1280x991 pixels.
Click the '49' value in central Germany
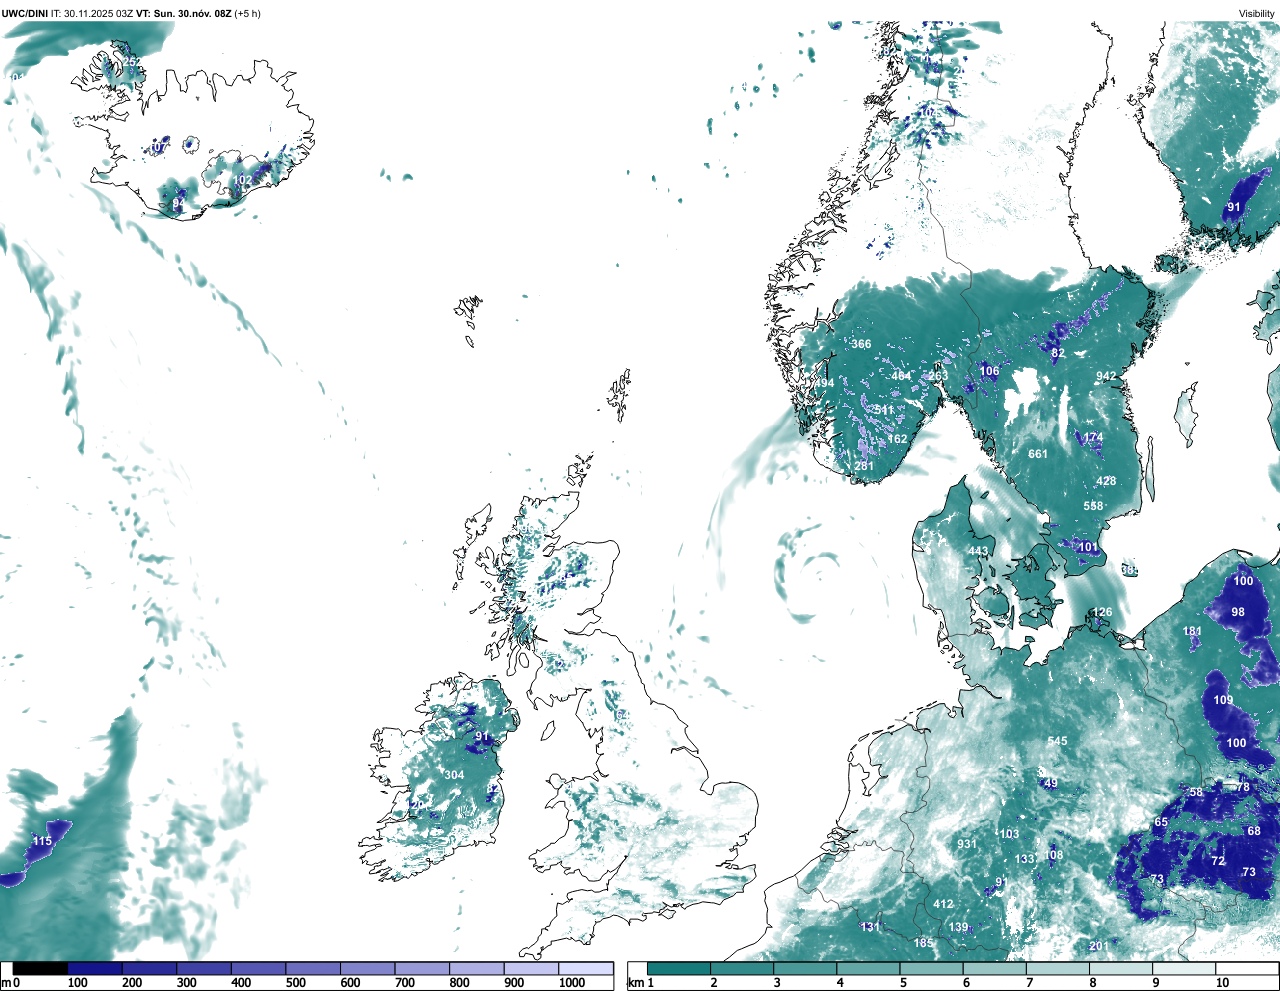tap(1050, 783)
